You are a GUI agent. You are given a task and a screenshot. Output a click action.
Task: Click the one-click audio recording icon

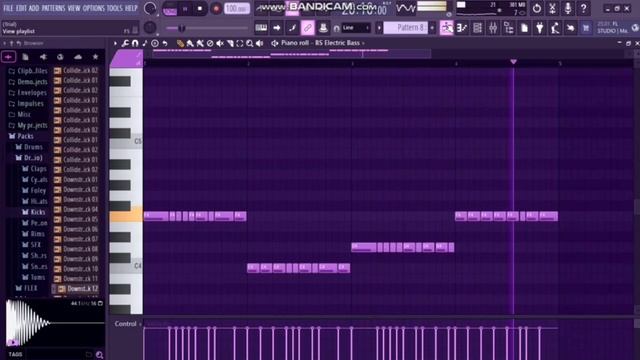click(571, 28)
